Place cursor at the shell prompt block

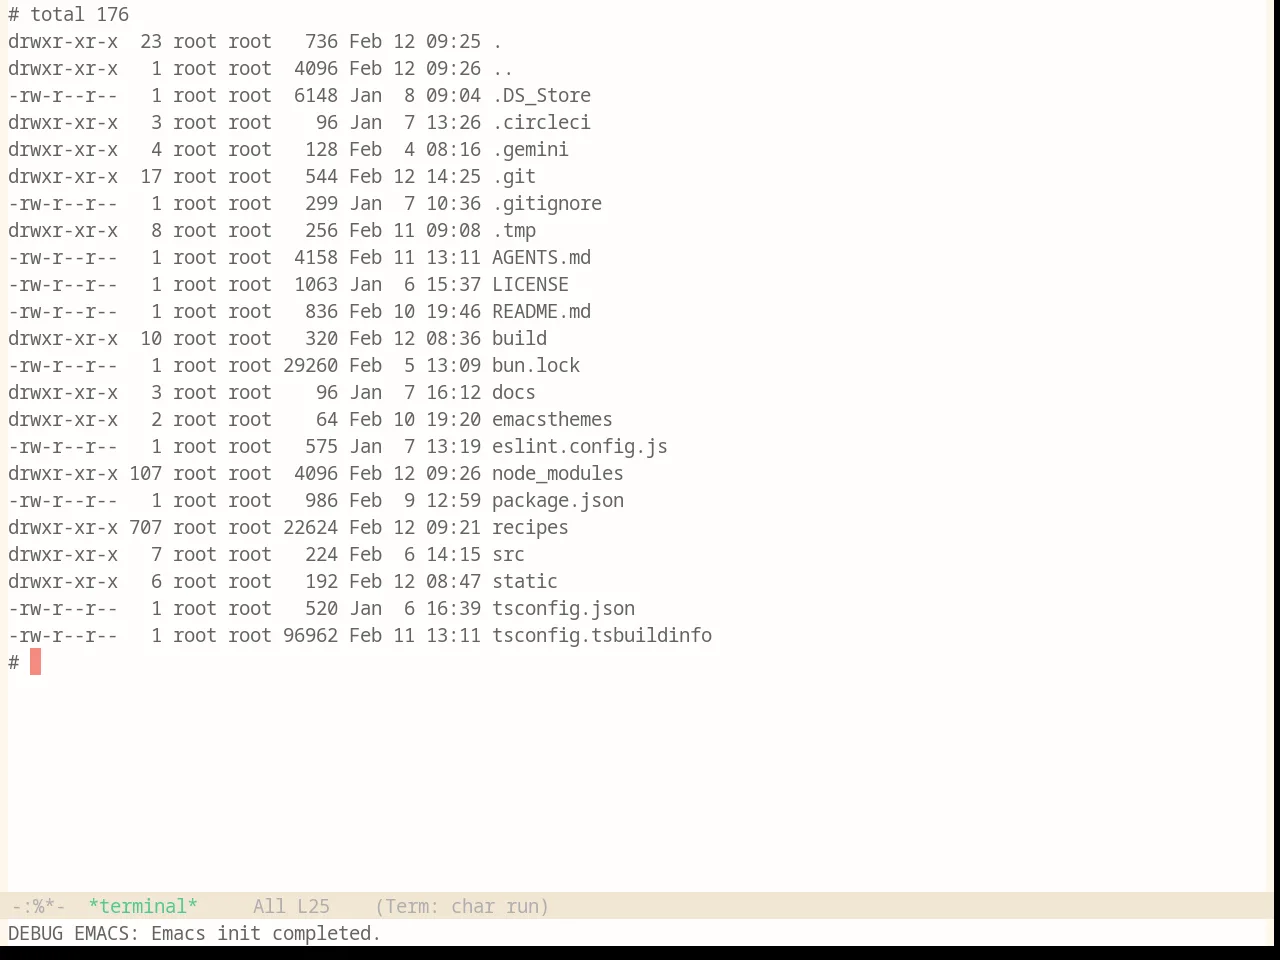[x=35, y=662]
